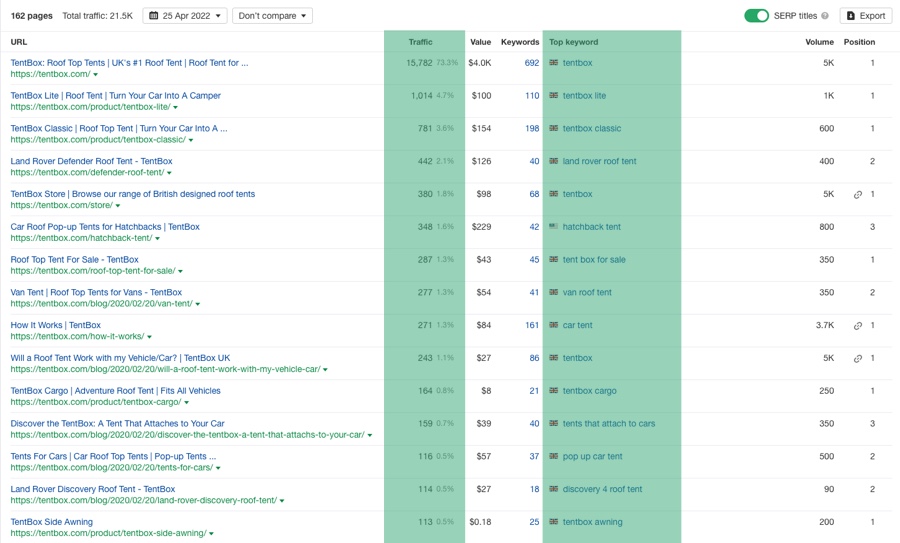The image size is (900, 543).
Task: Sort by the Value column header
Action: [480, 42]
